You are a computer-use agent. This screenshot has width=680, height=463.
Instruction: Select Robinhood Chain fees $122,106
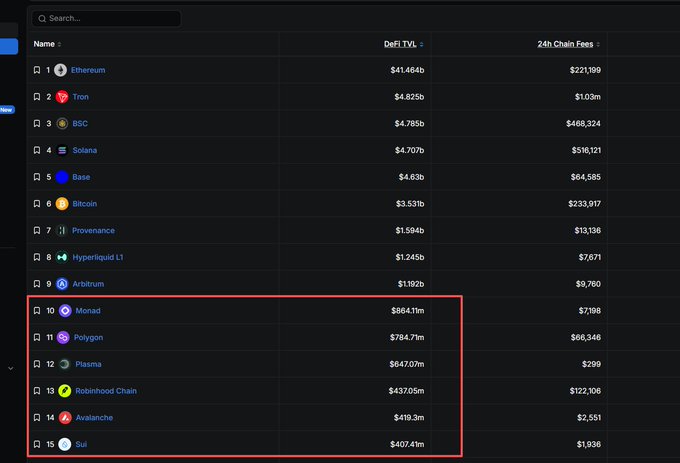[x=585, y=391]
